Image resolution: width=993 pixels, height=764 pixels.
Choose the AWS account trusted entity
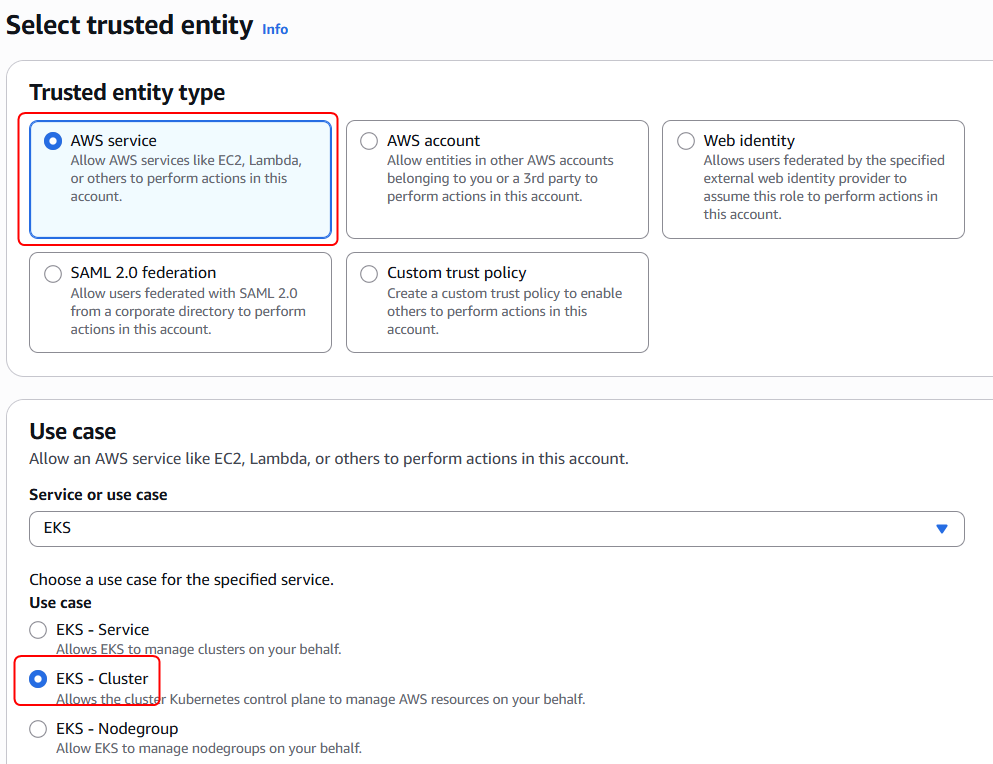(370, 141)
